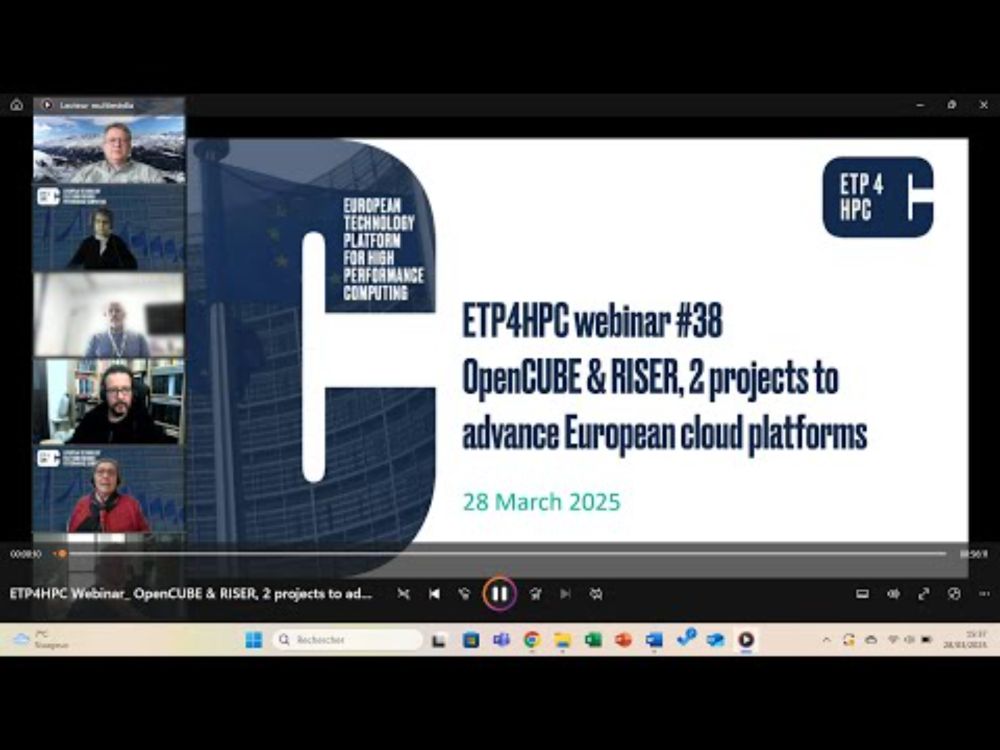Open the taskbar clock and date
This screenshot has height=750, width=1000.
966,640
